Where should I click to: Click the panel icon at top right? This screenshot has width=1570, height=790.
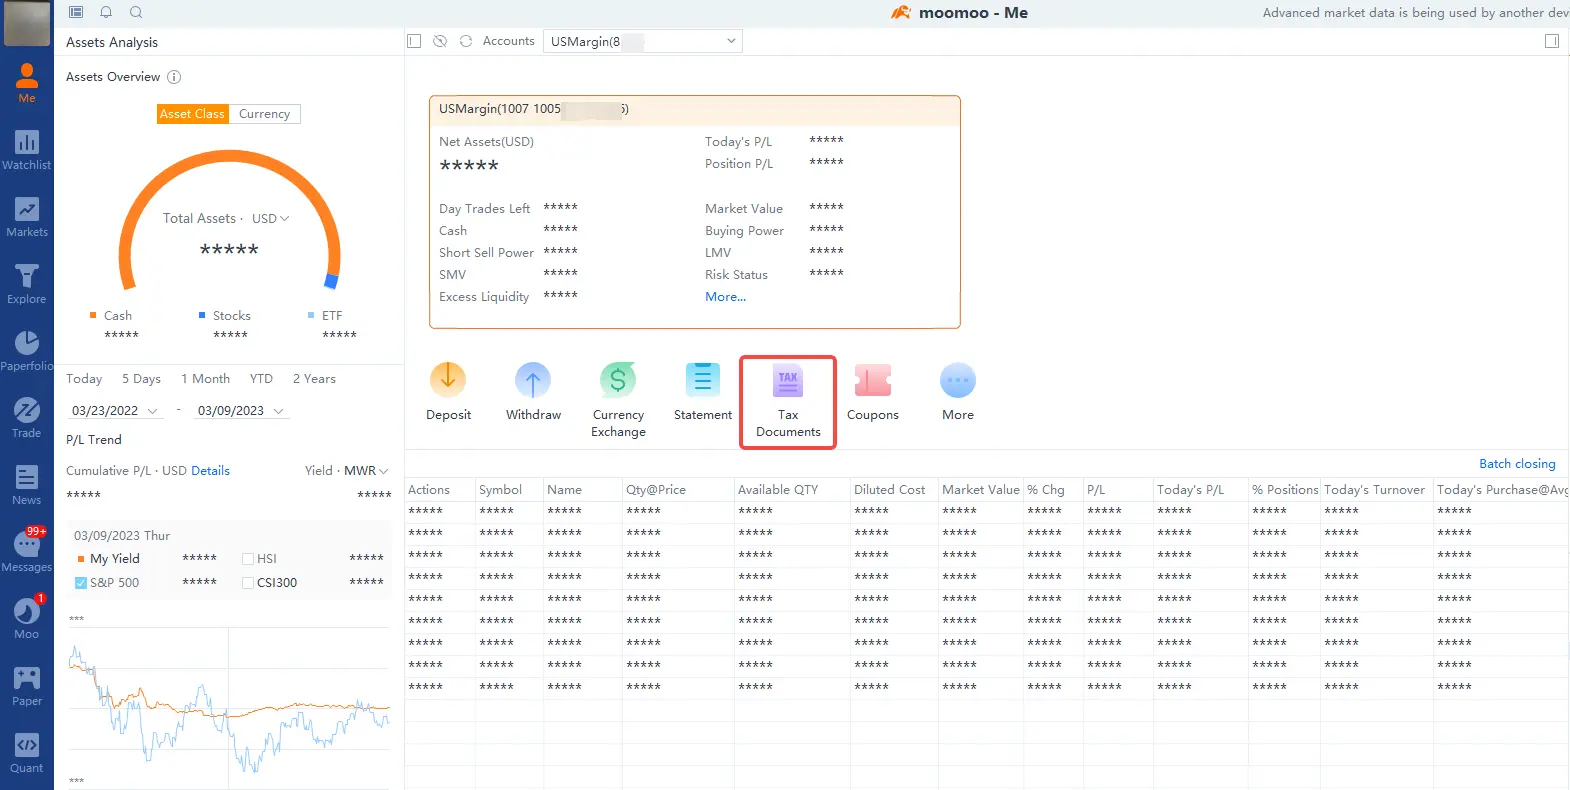[1552, 41]
